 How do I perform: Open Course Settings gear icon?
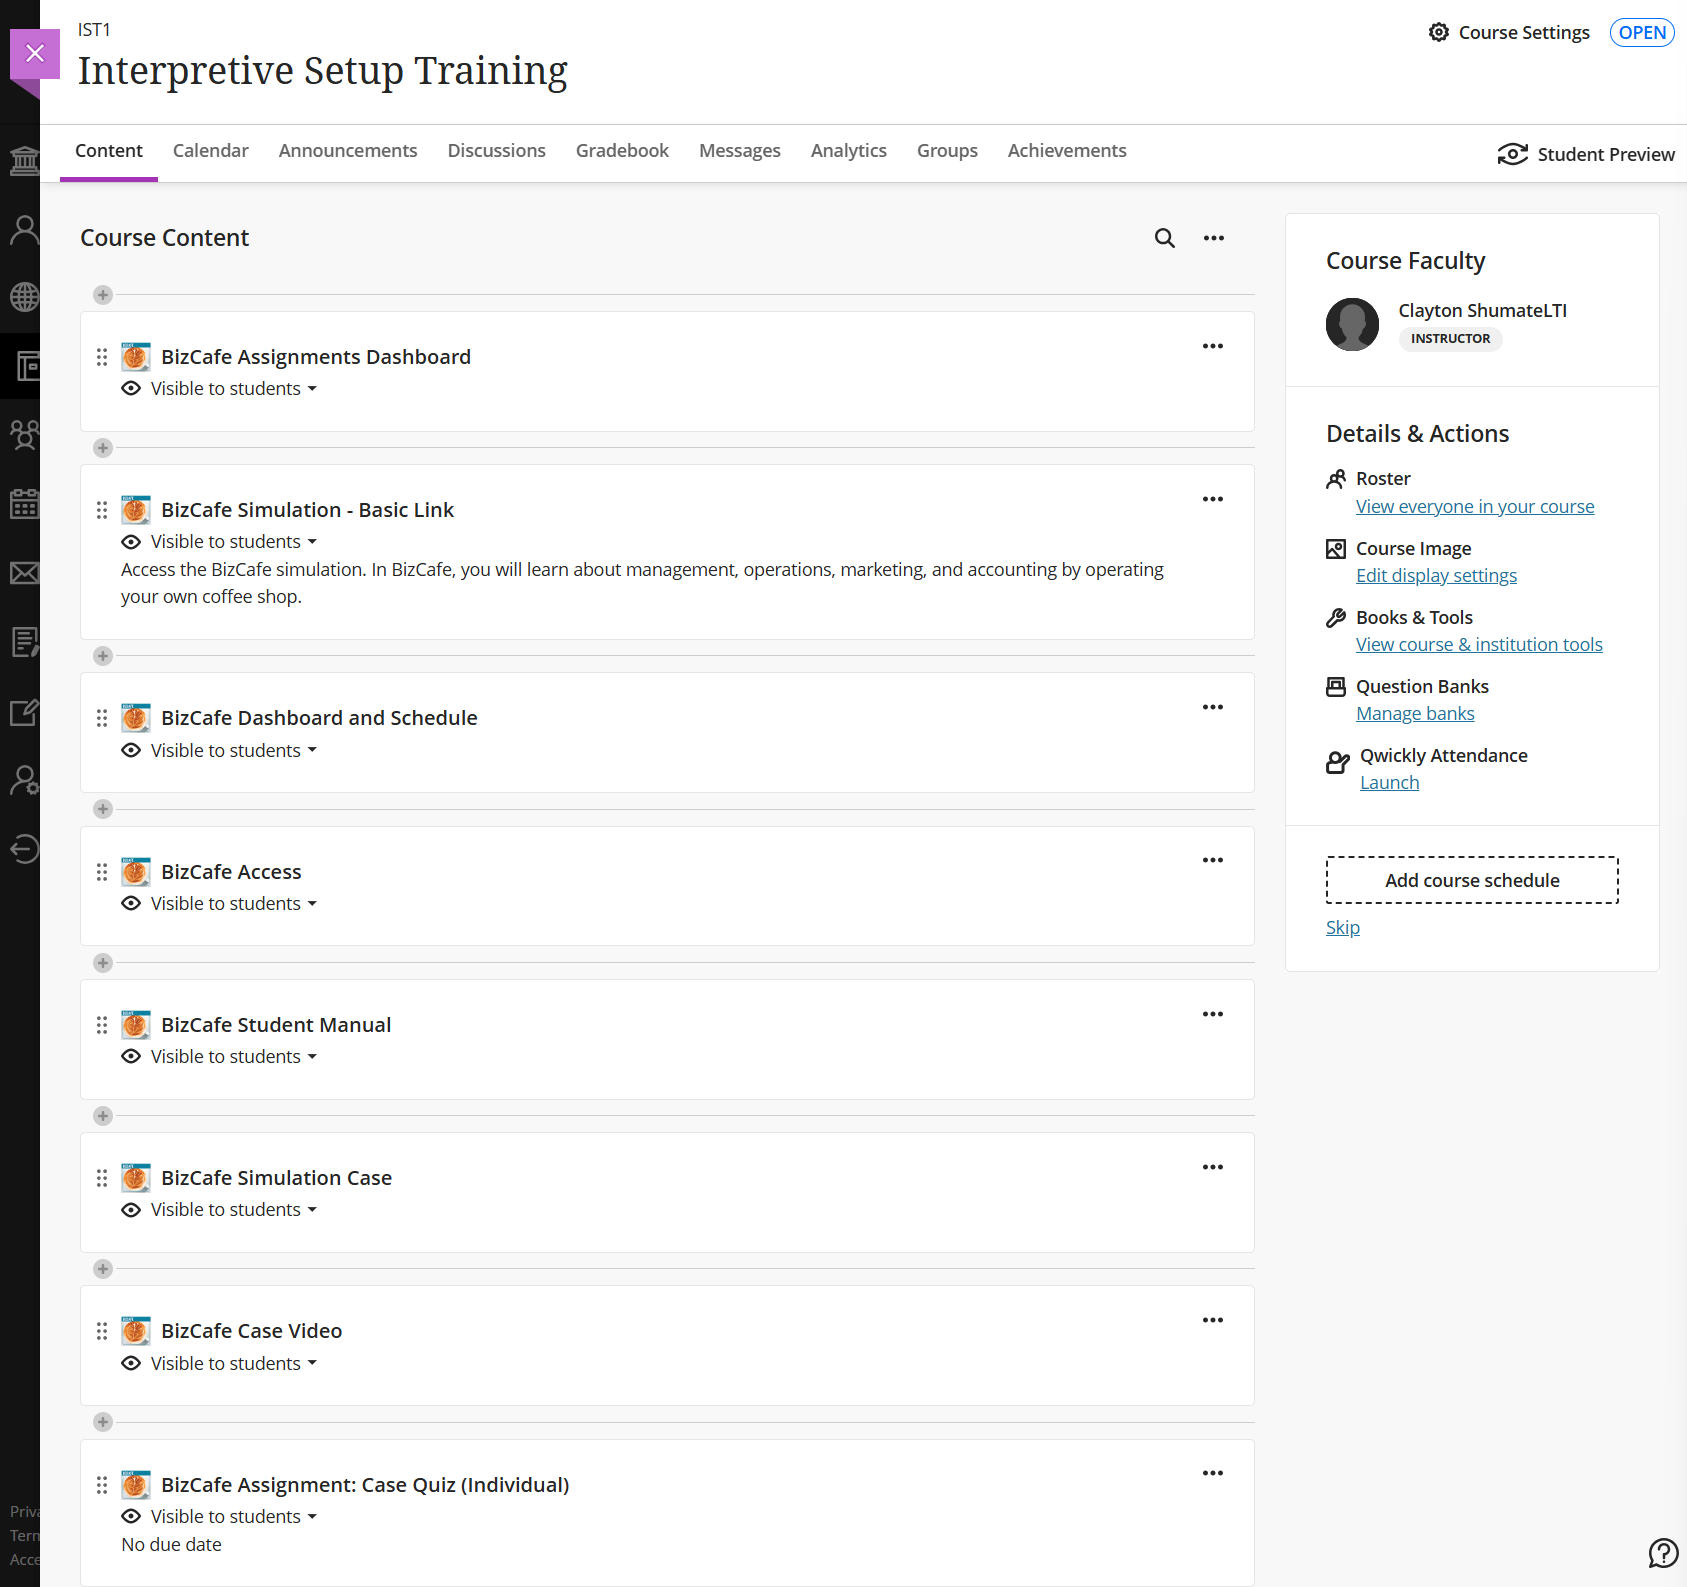tap(1438, 32)
